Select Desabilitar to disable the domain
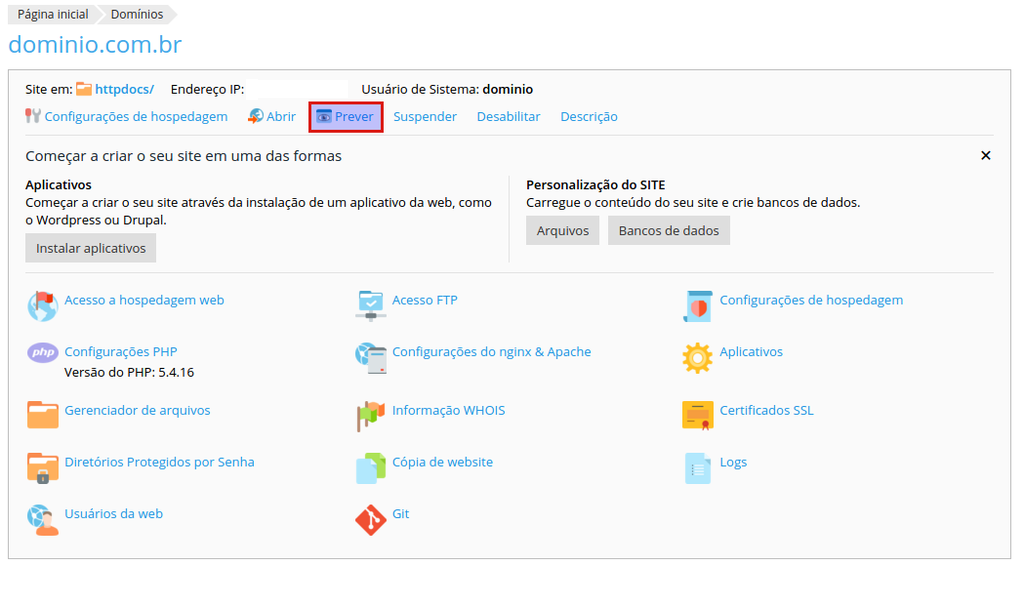The height and width of the screenshot is (606, 1024). (x=508, y=117)
